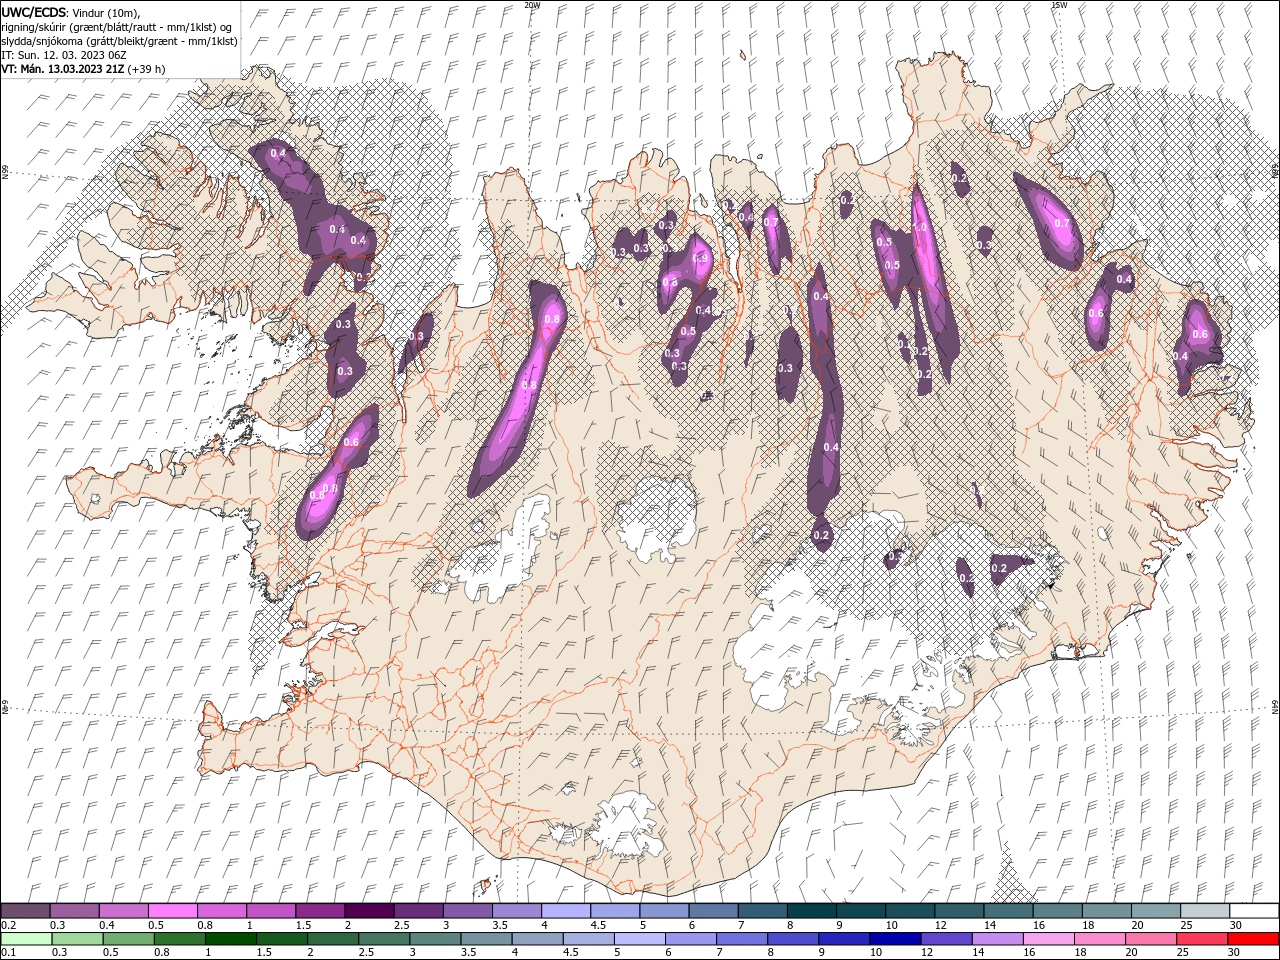Click the grey-purple legend swatch labeled 0.2
Image resolution: width=1280 pixels, height=960 pixels.
25,911
